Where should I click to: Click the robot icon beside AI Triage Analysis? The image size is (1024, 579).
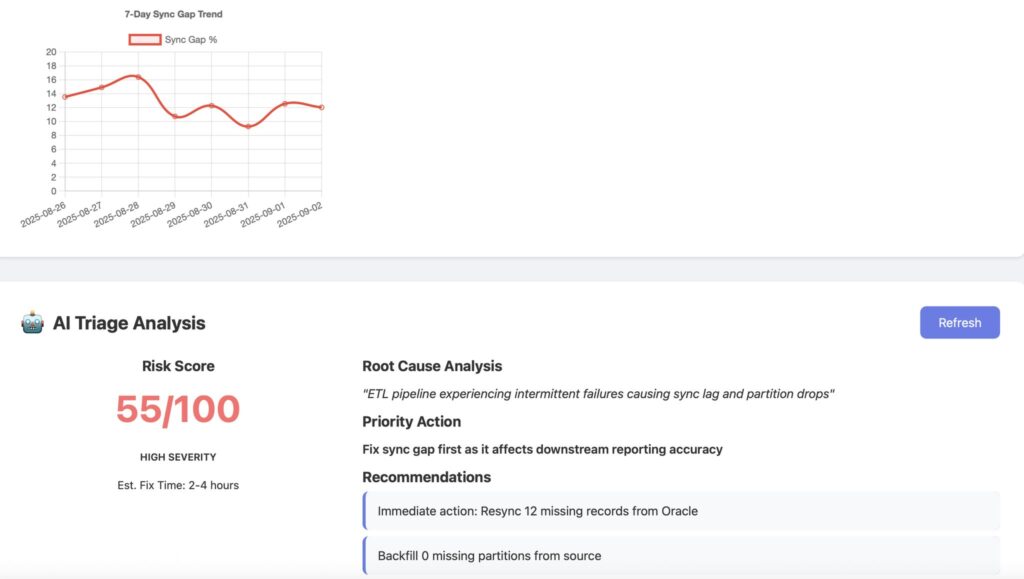pos(33,323)
